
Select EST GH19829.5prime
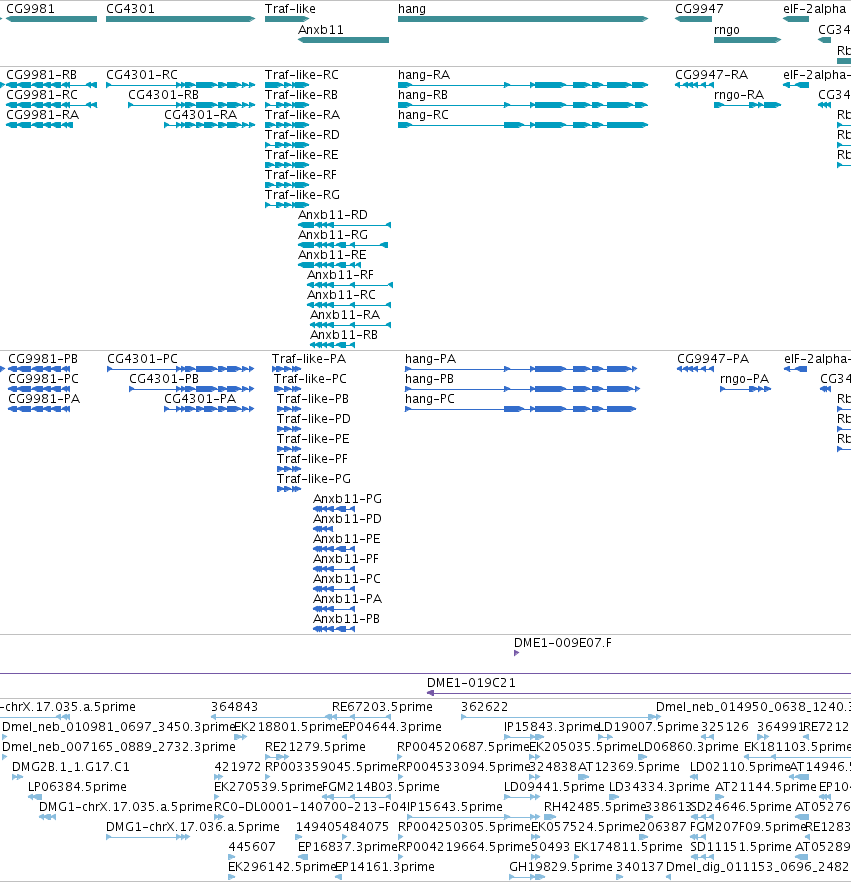tap(527, 877)
